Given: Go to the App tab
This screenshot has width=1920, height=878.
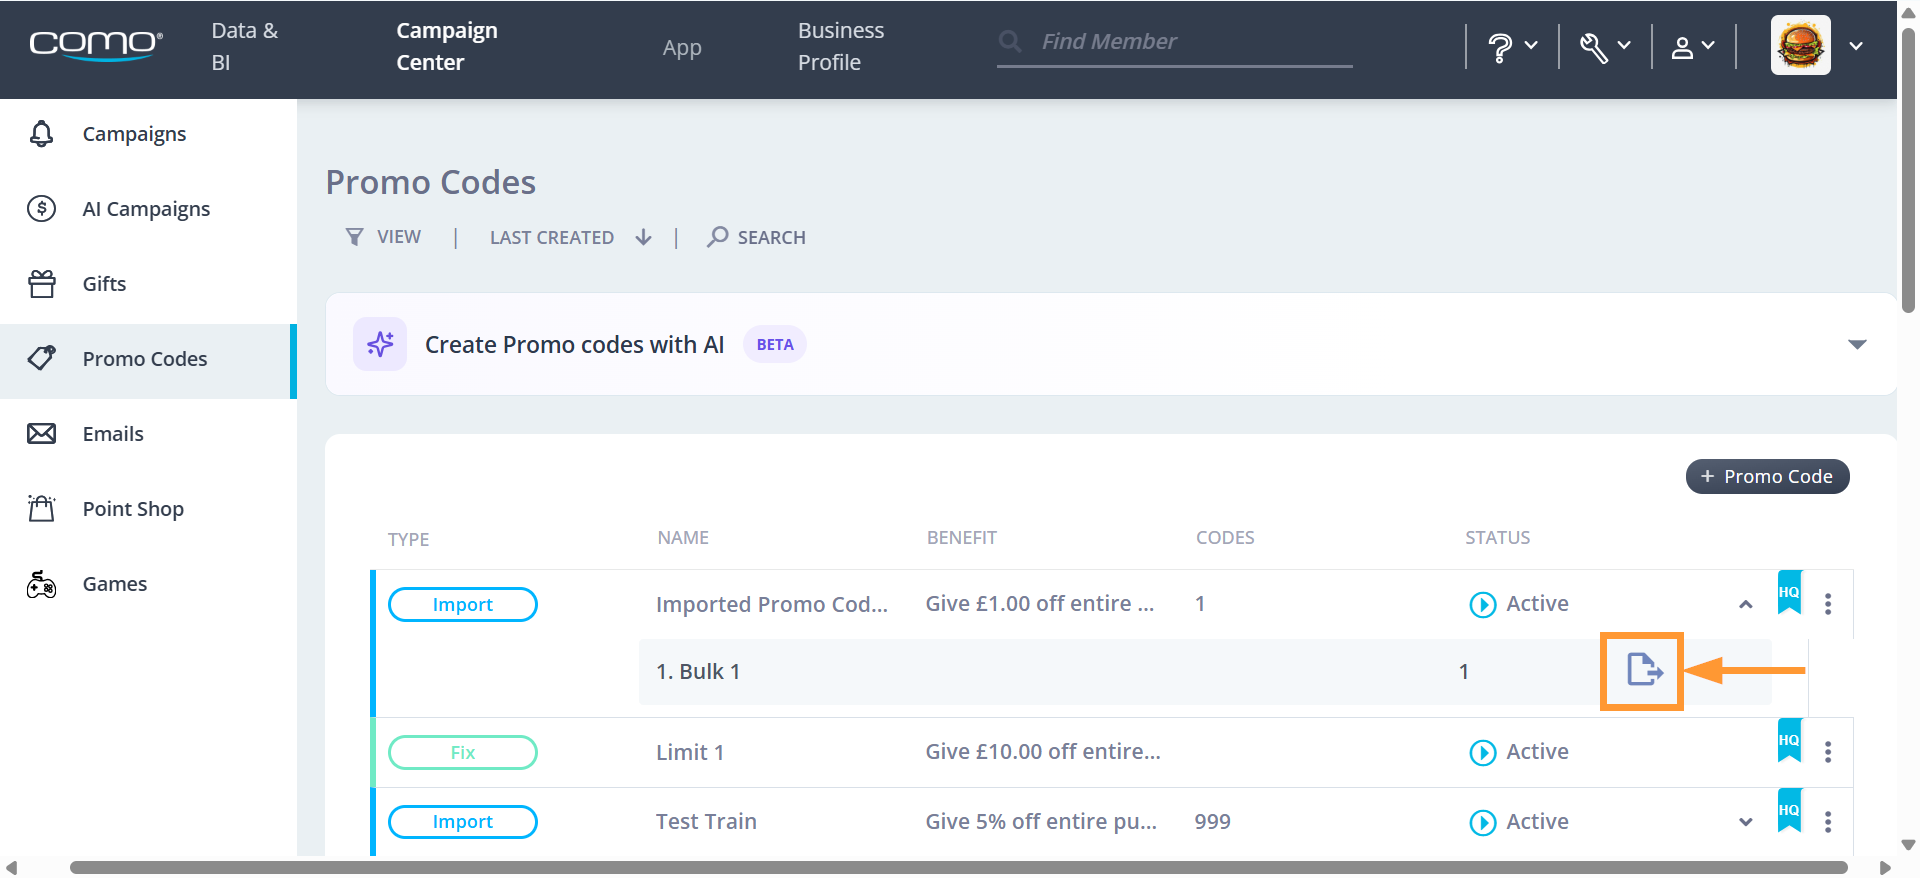Looking at the screenshot, I should [x=682, y=47].
